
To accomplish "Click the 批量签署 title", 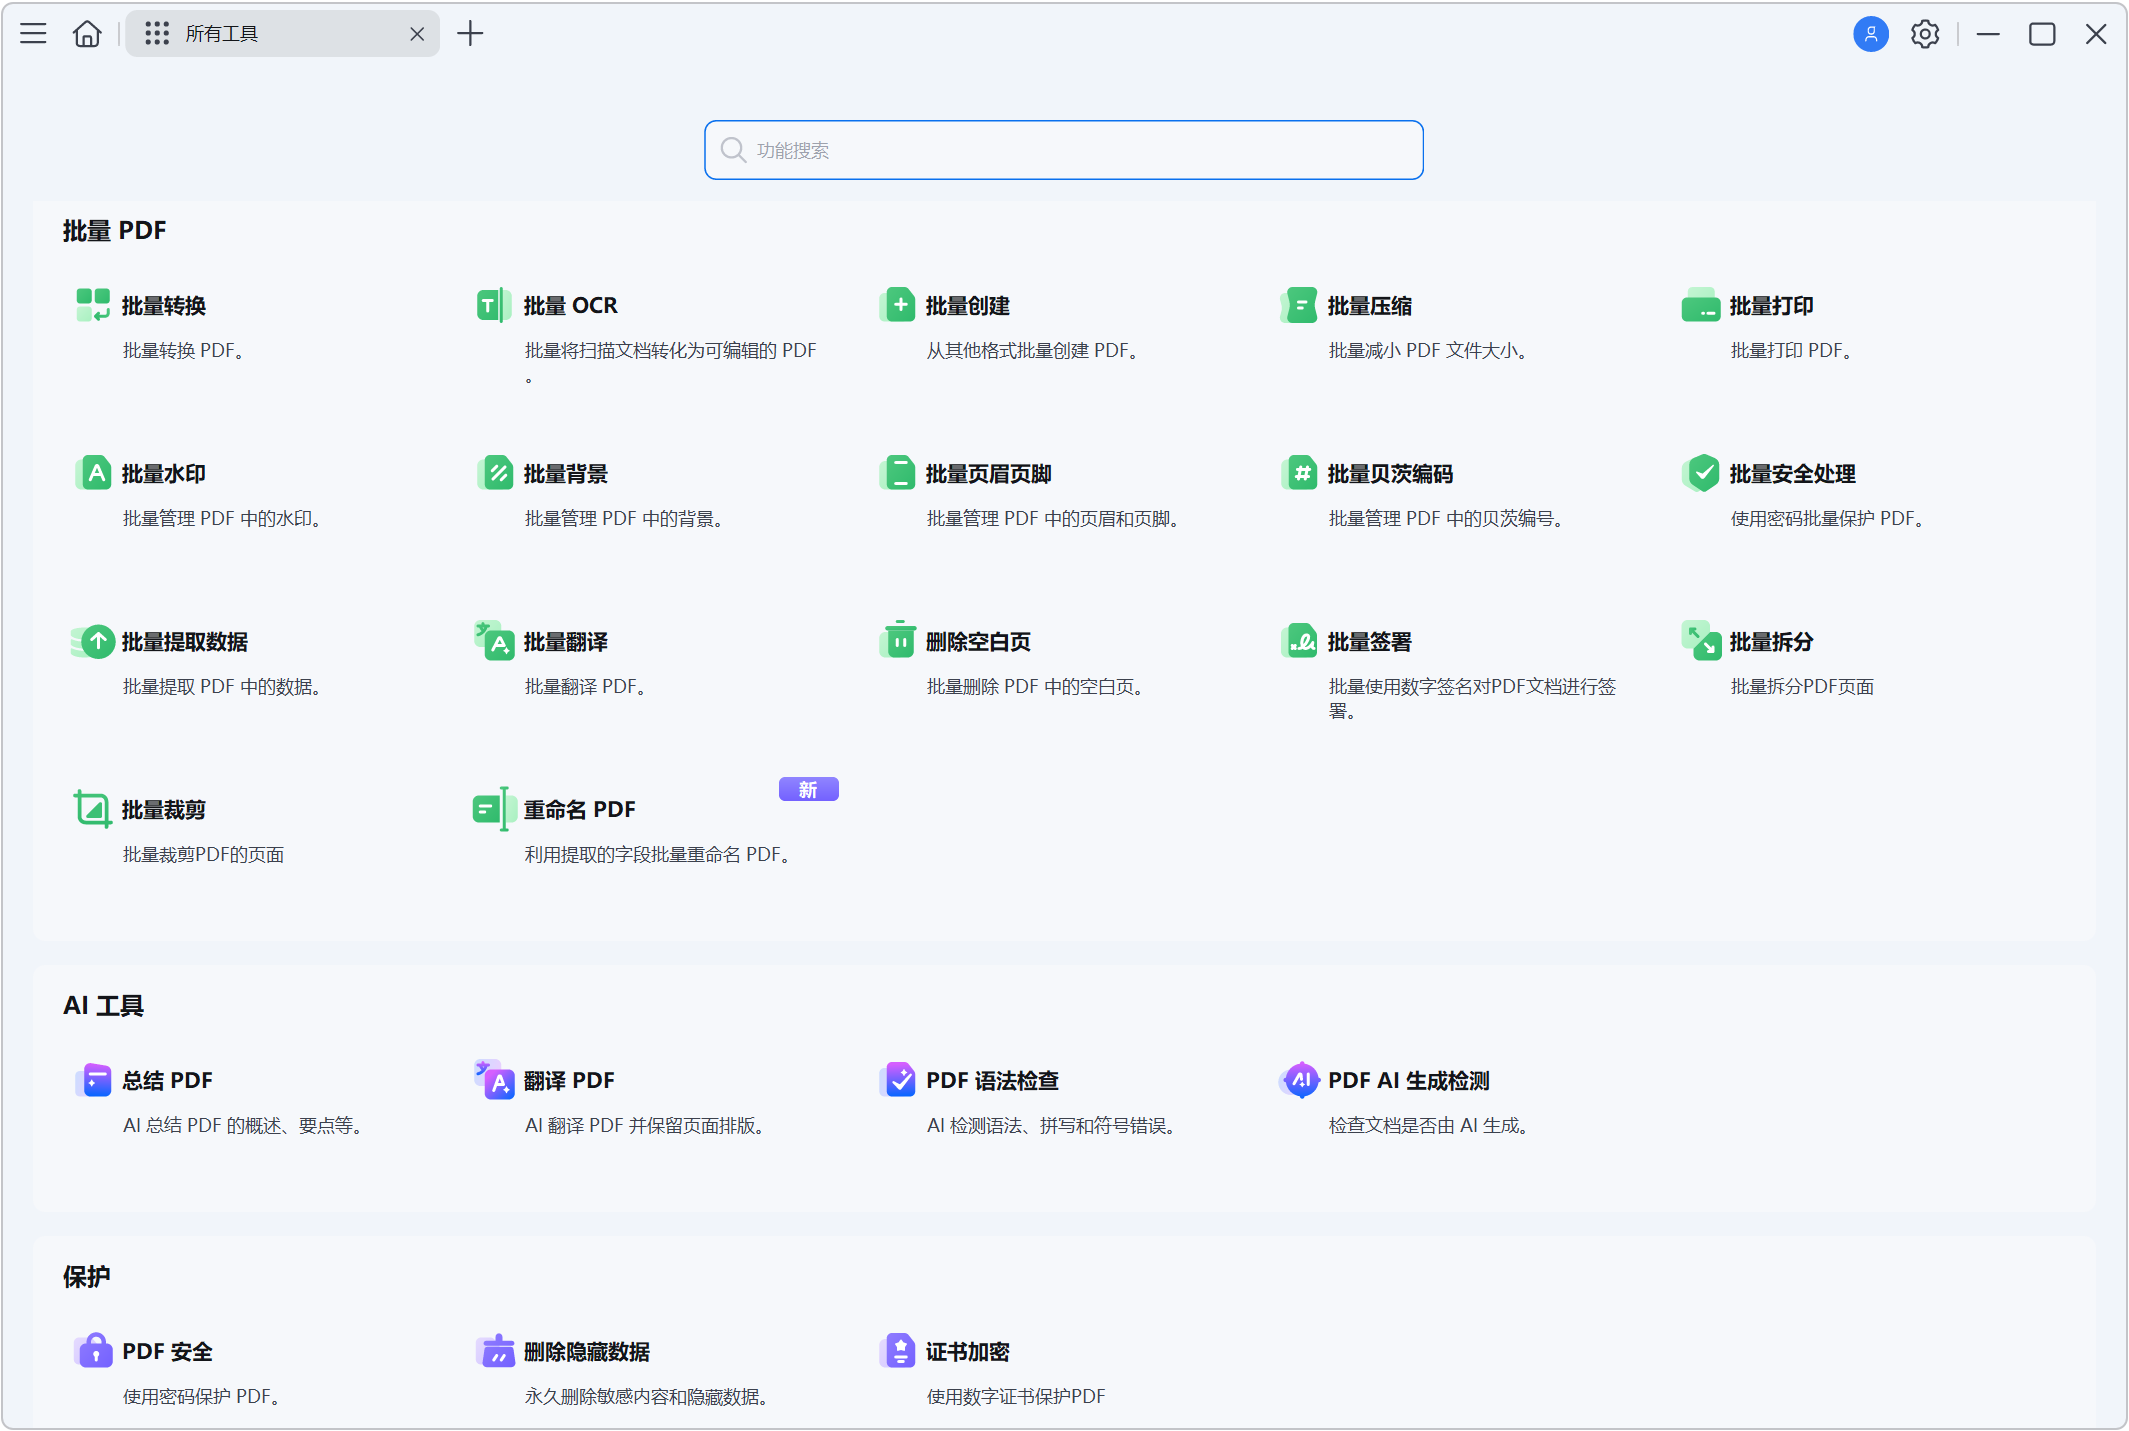I will click(1370, 642).
